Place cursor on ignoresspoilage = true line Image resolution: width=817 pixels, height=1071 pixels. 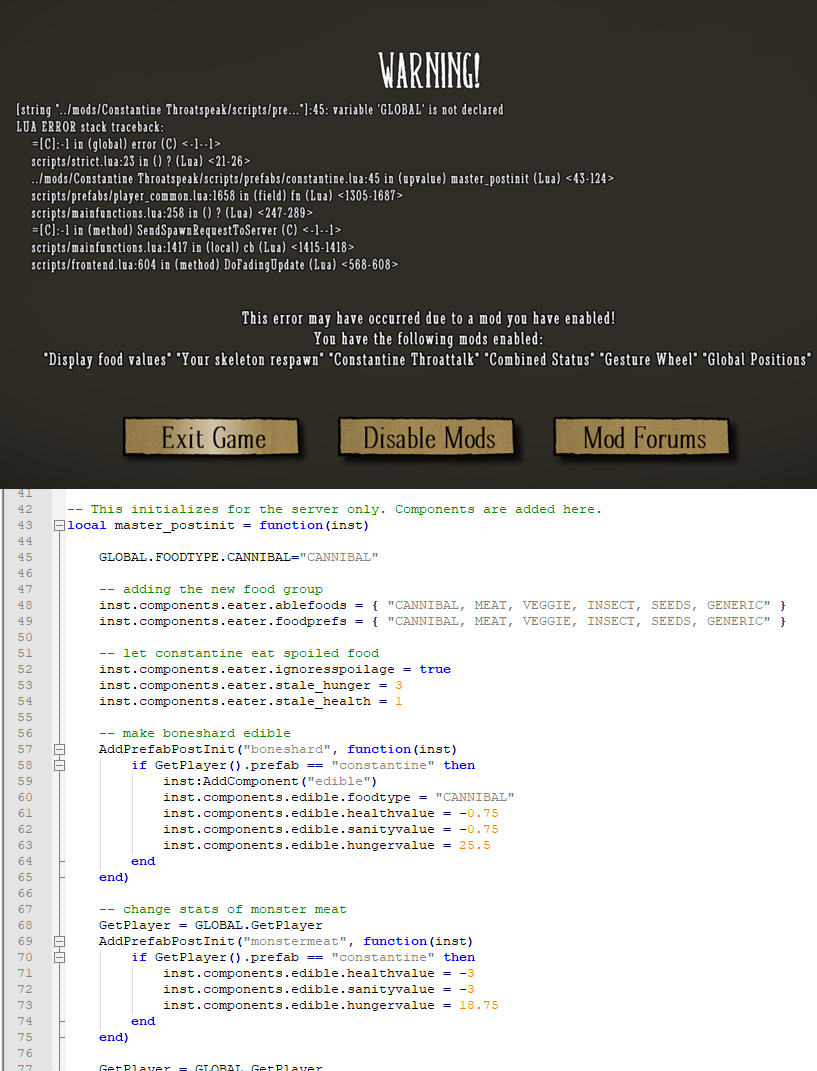point(274,669)
